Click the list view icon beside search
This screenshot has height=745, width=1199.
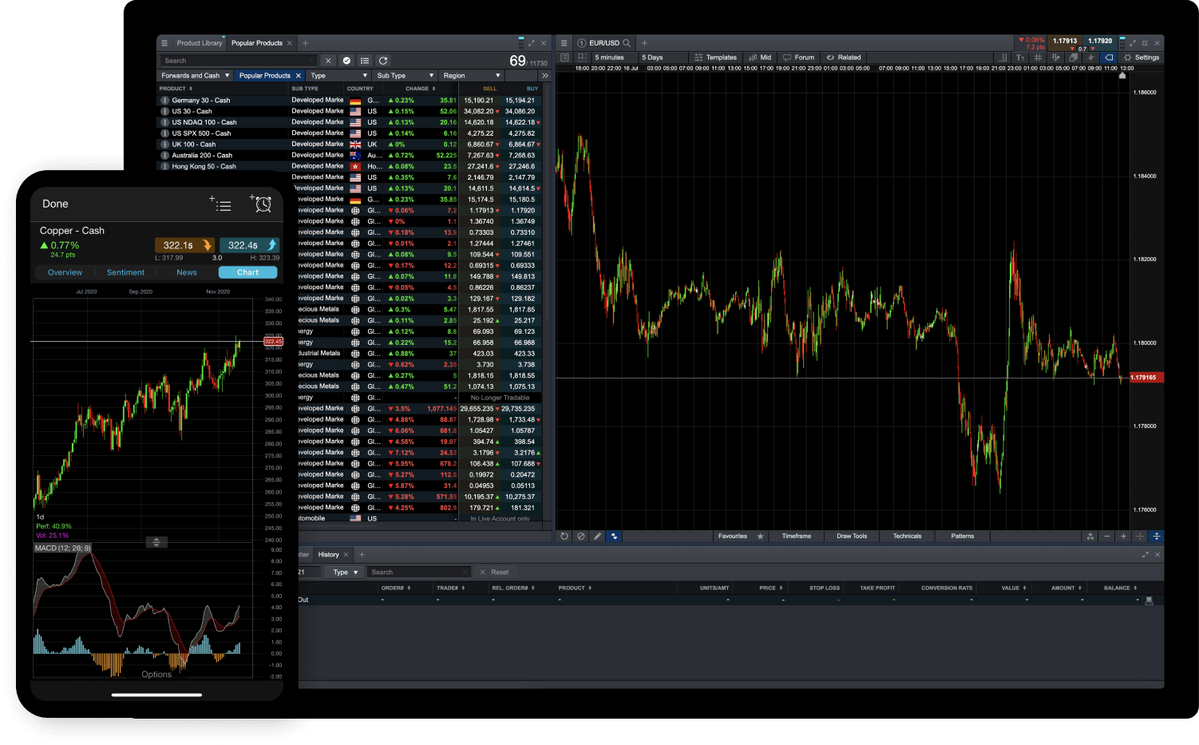click(x=365, y=61)
